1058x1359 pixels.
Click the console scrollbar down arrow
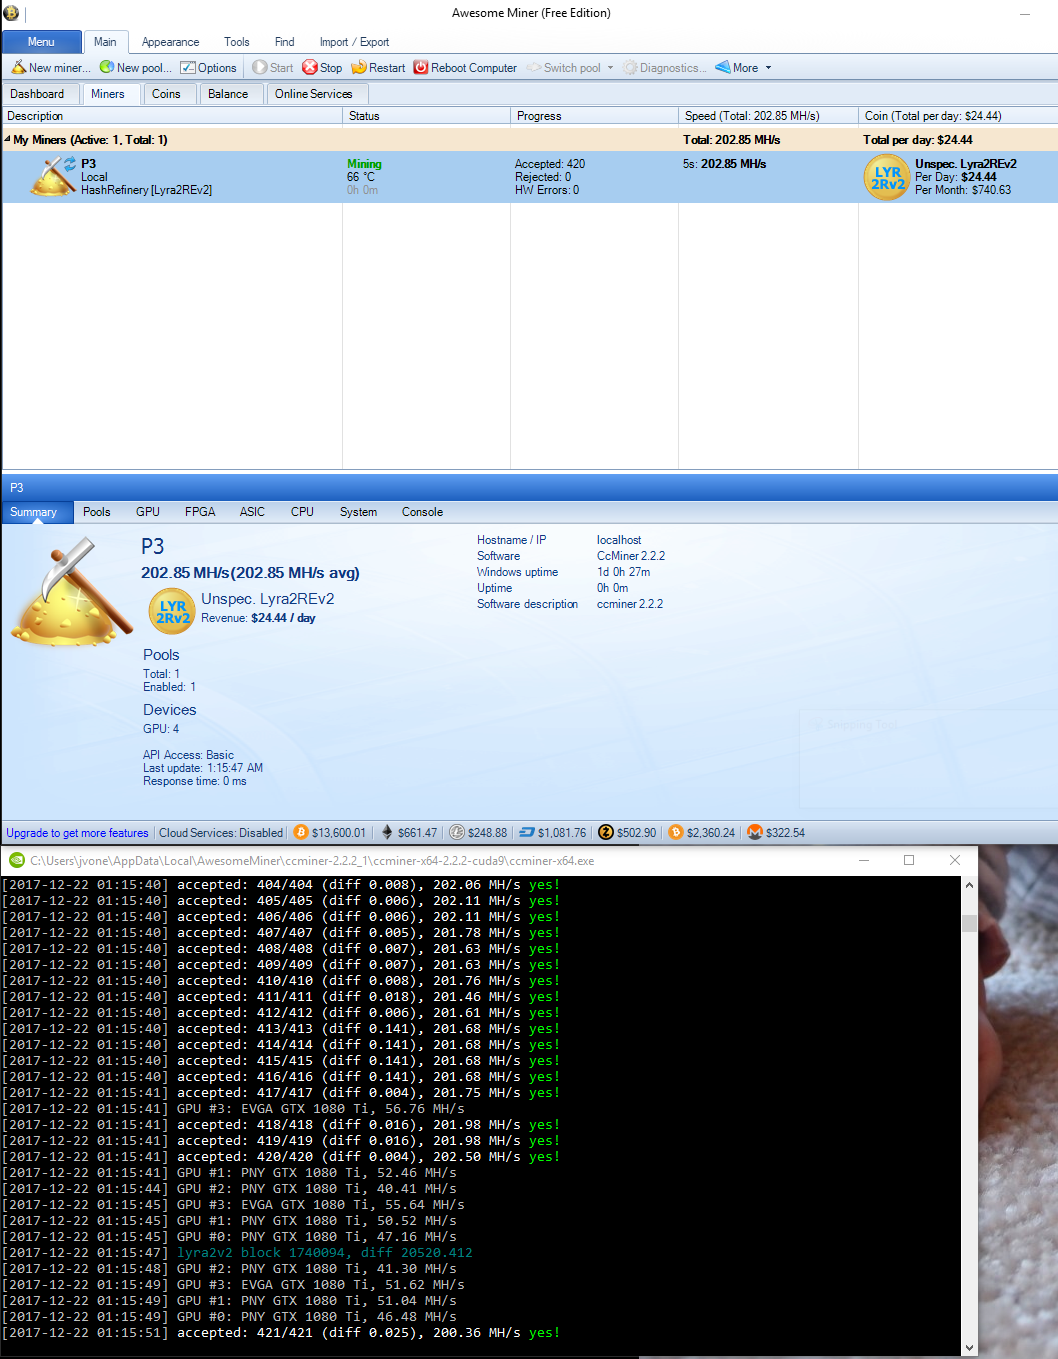click(969, 1348)
